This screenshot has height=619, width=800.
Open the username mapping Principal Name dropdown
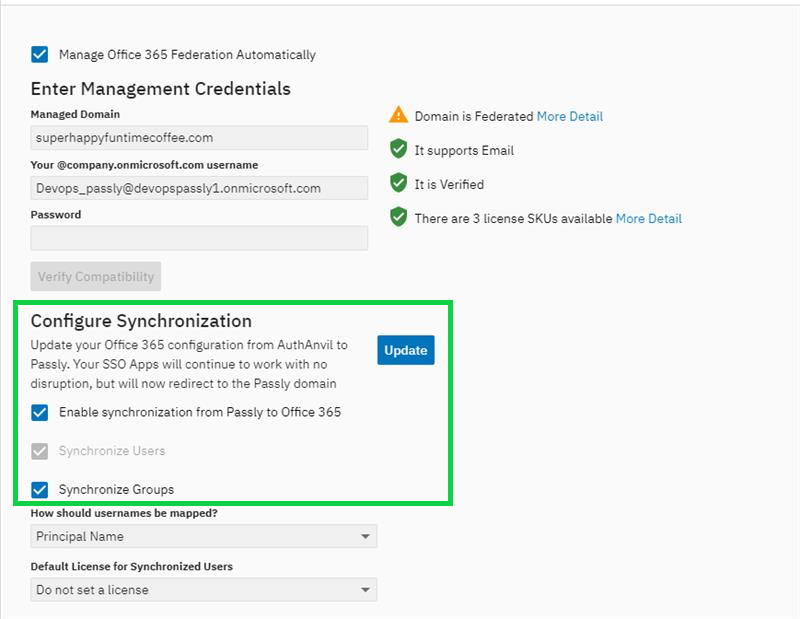click(204, 536)
